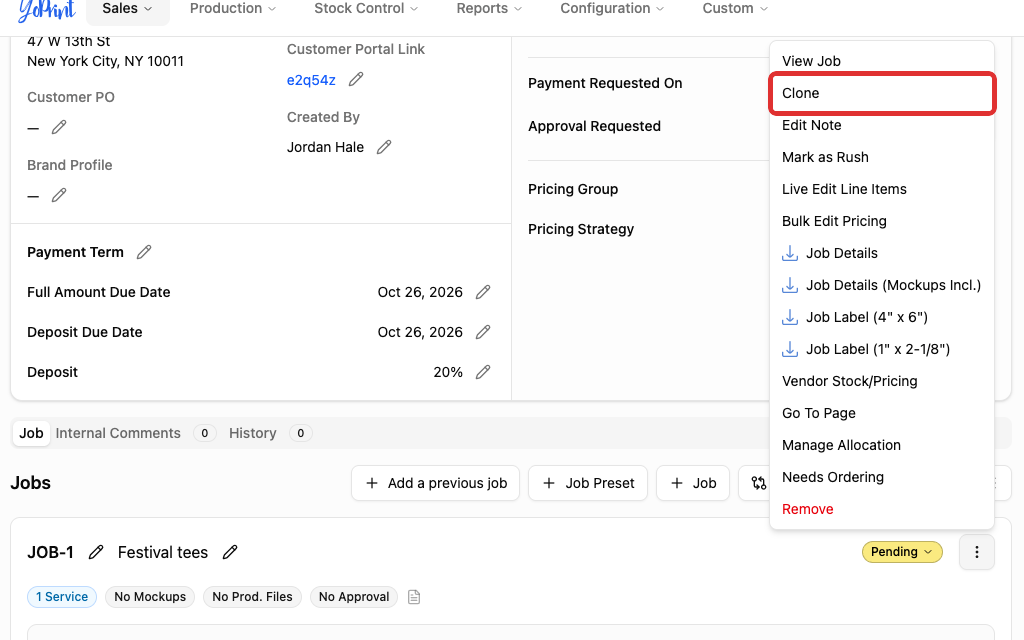This screenshot has width=1024, height=640.
Task: Open the job note document icon
Action: pos(414,597)
